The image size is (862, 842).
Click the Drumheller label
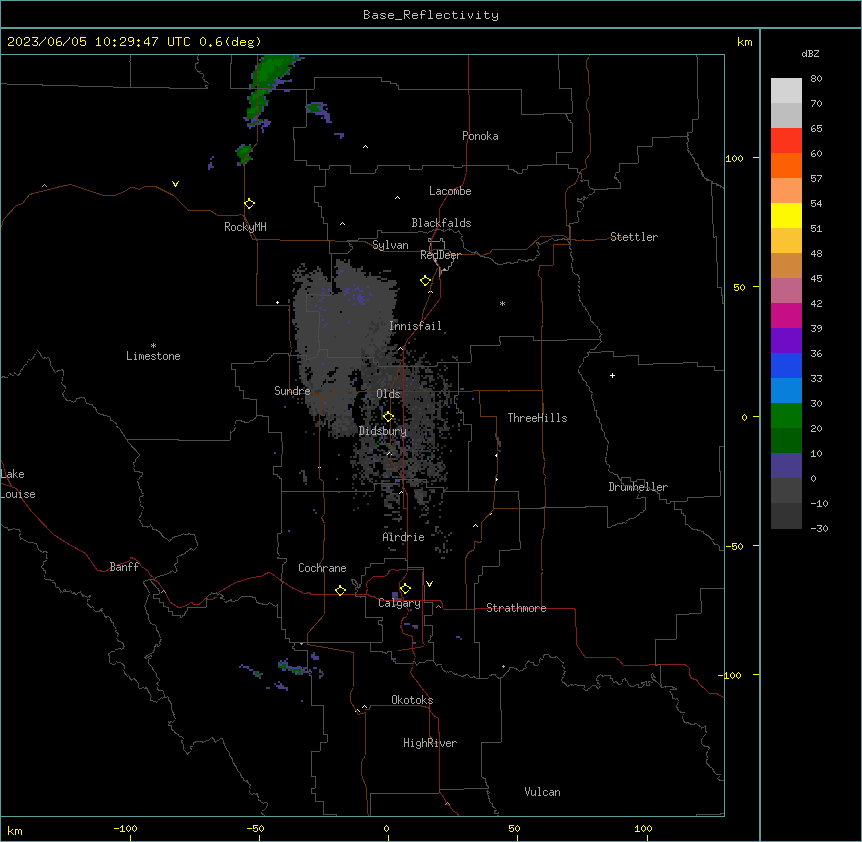pos(638,487)
